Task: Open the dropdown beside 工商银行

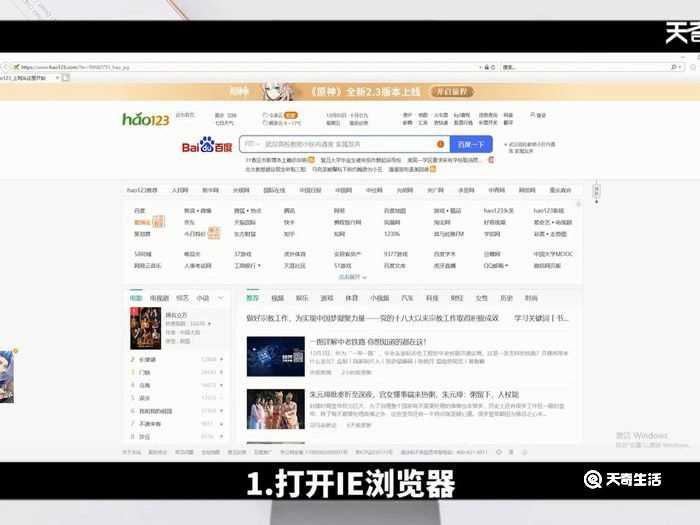Action: pyautogui.click(x=259, y=266)
